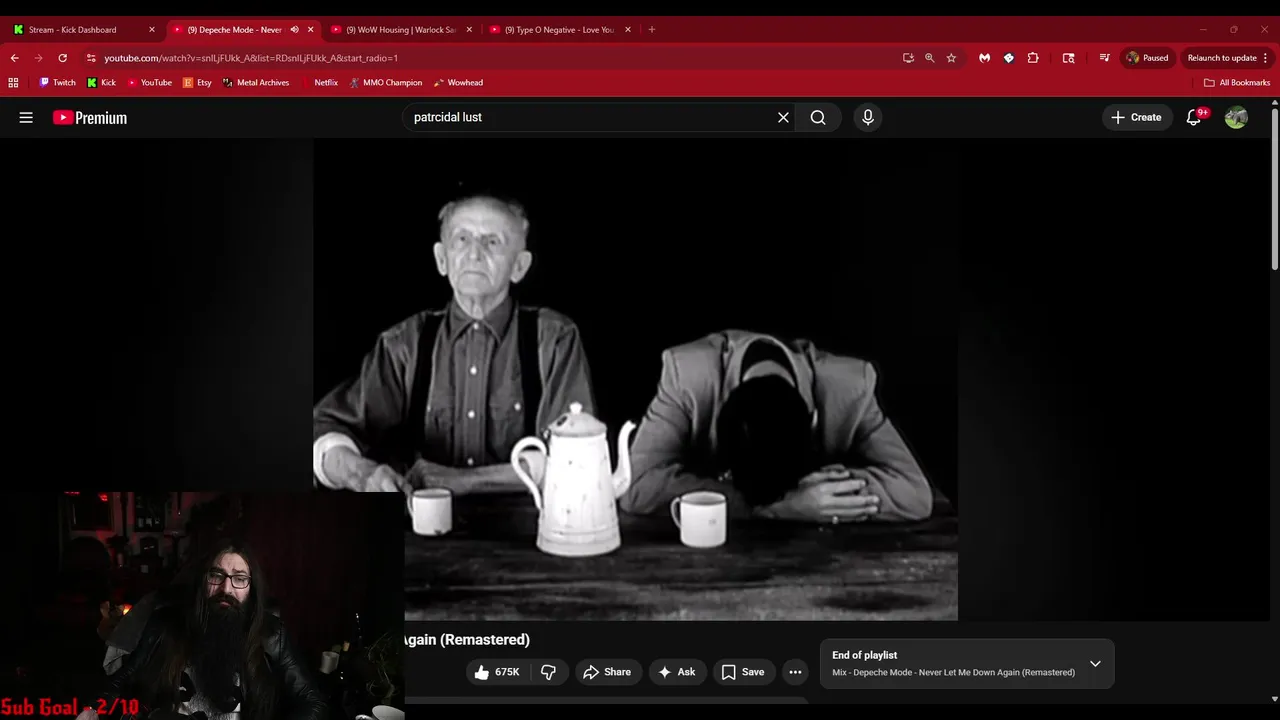Bookmark this page with the star
Screen dimensions: 1280x720
[951, 58]
